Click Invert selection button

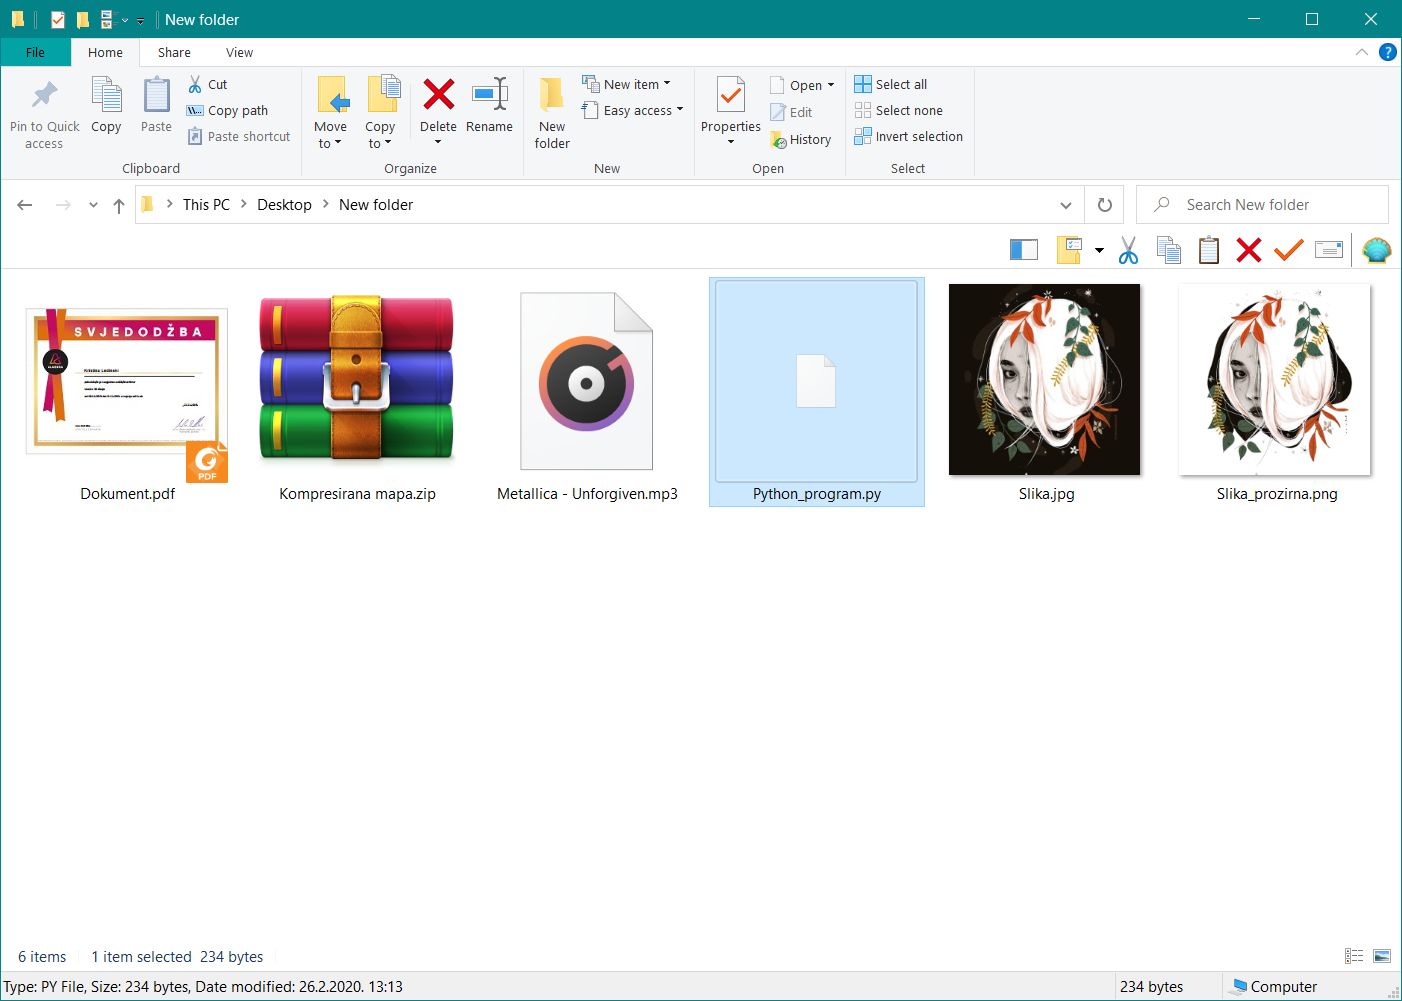(x=909, y=137)
